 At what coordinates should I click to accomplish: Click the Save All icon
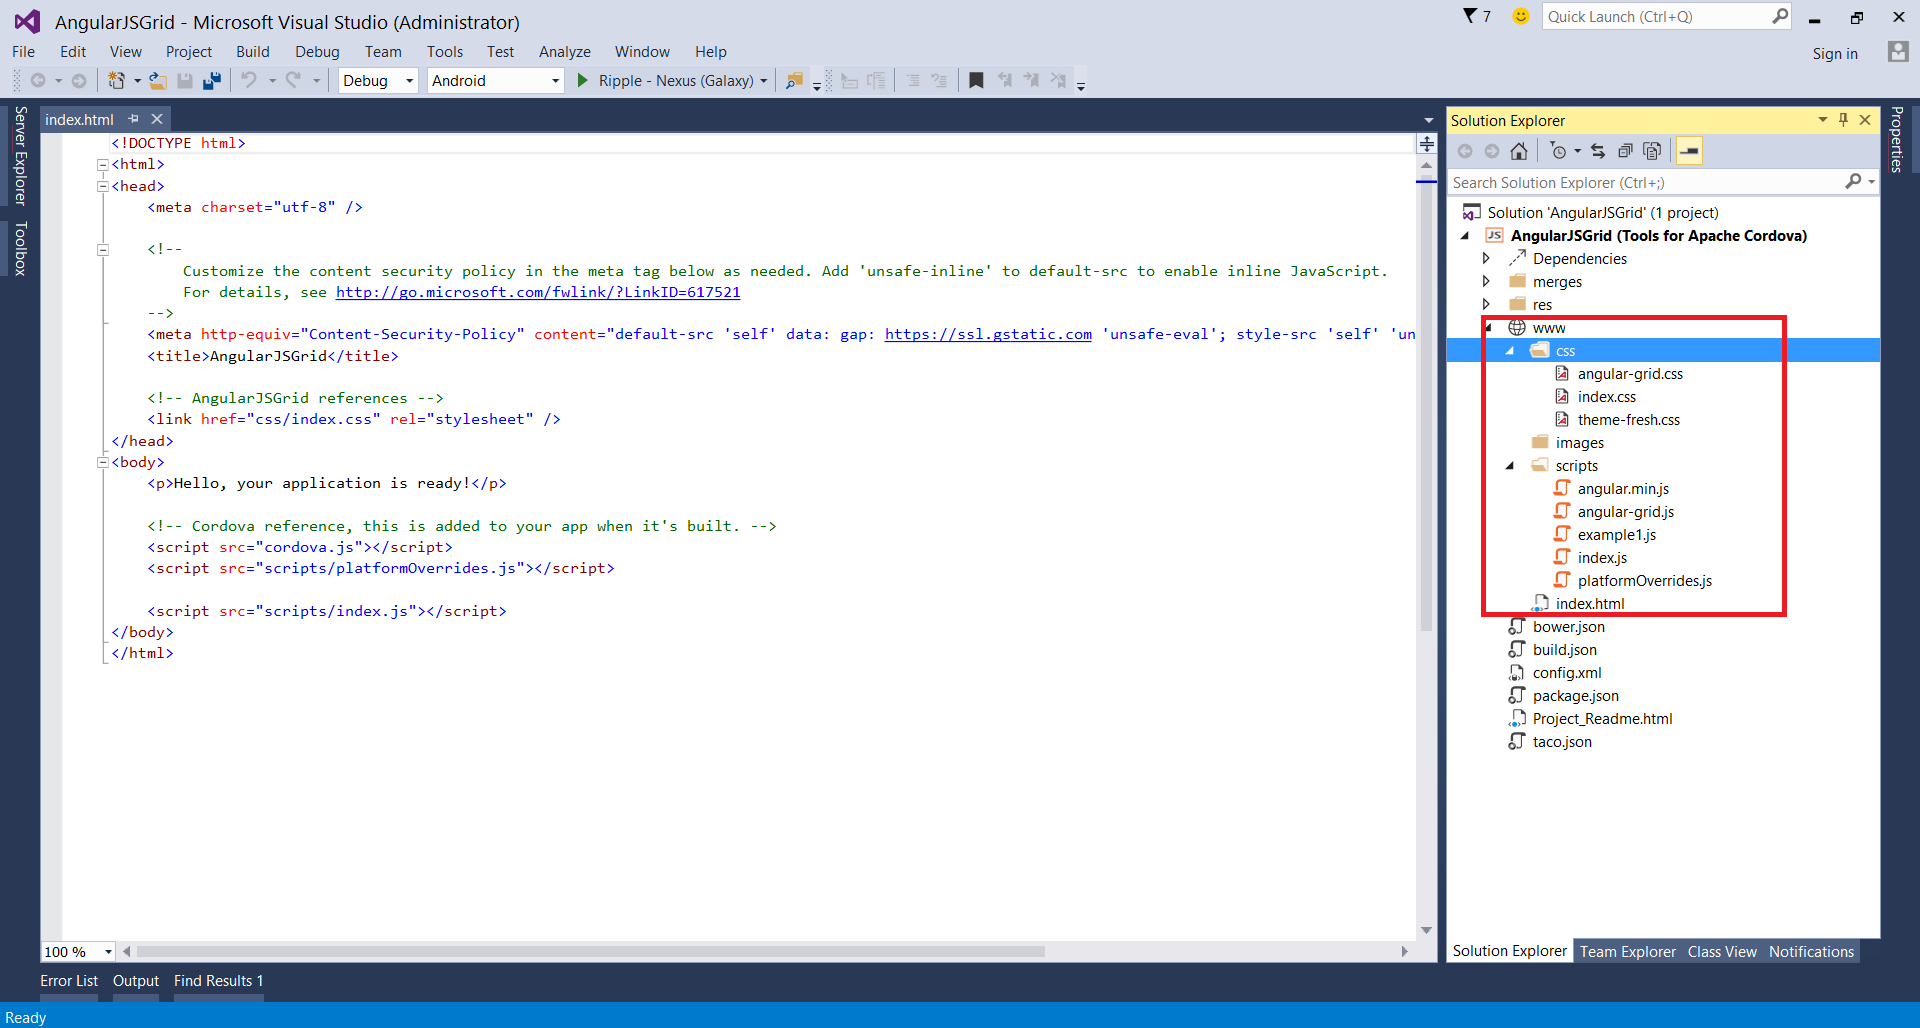212,81
